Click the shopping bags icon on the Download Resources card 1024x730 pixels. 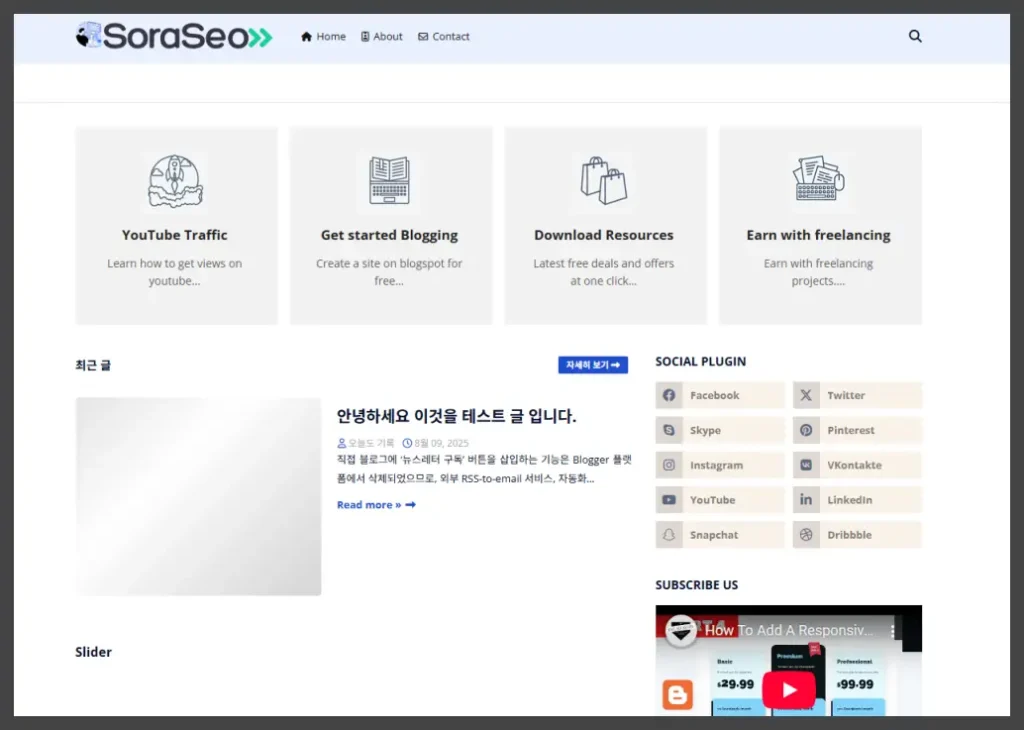tap(603, 180)
